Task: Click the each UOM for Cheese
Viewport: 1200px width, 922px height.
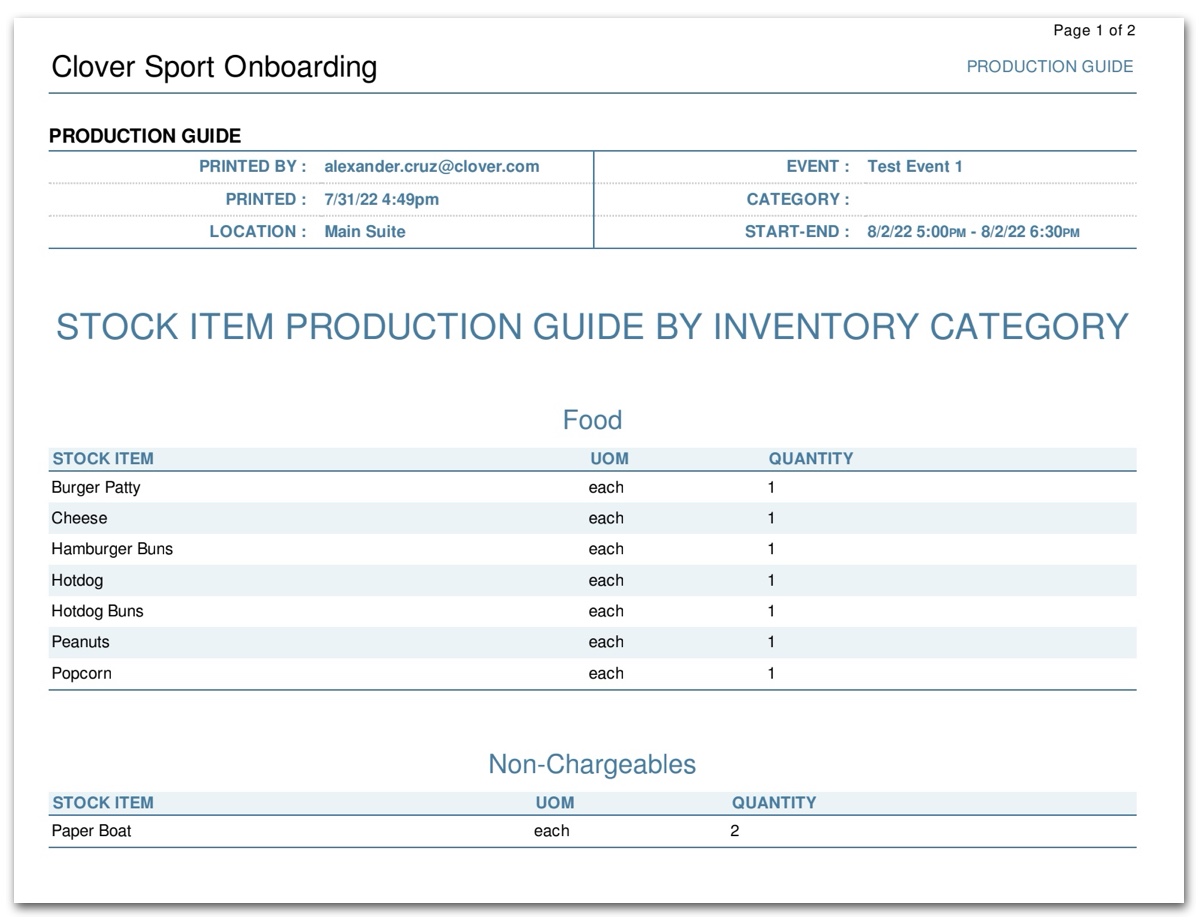Action: pos(606,518)
